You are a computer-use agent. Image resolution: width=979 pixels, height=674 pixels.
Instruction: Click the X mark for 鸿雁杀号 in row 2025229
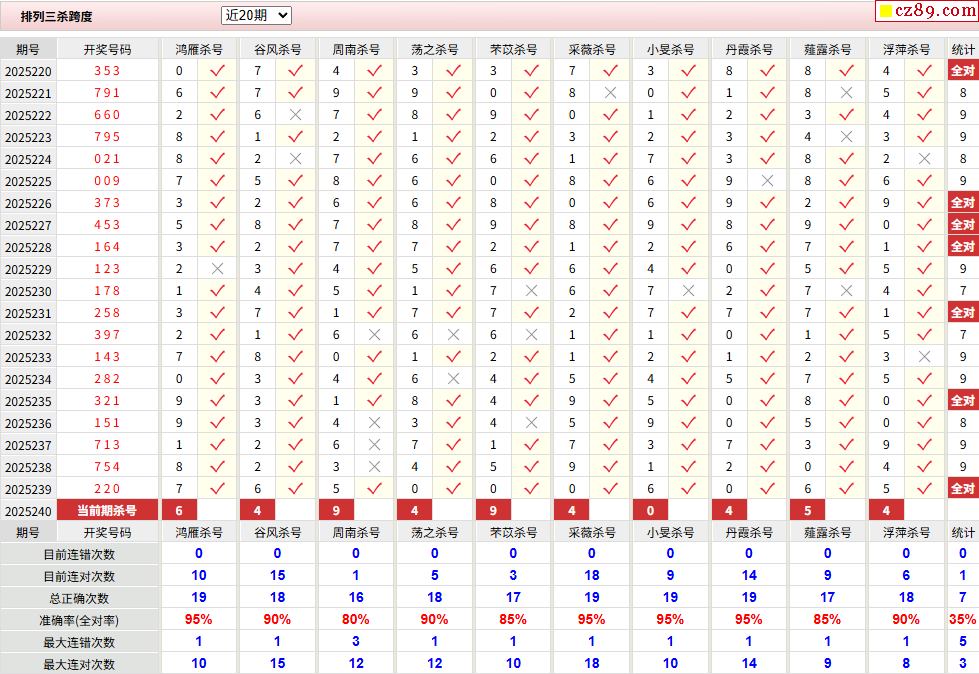click(217, 269)
